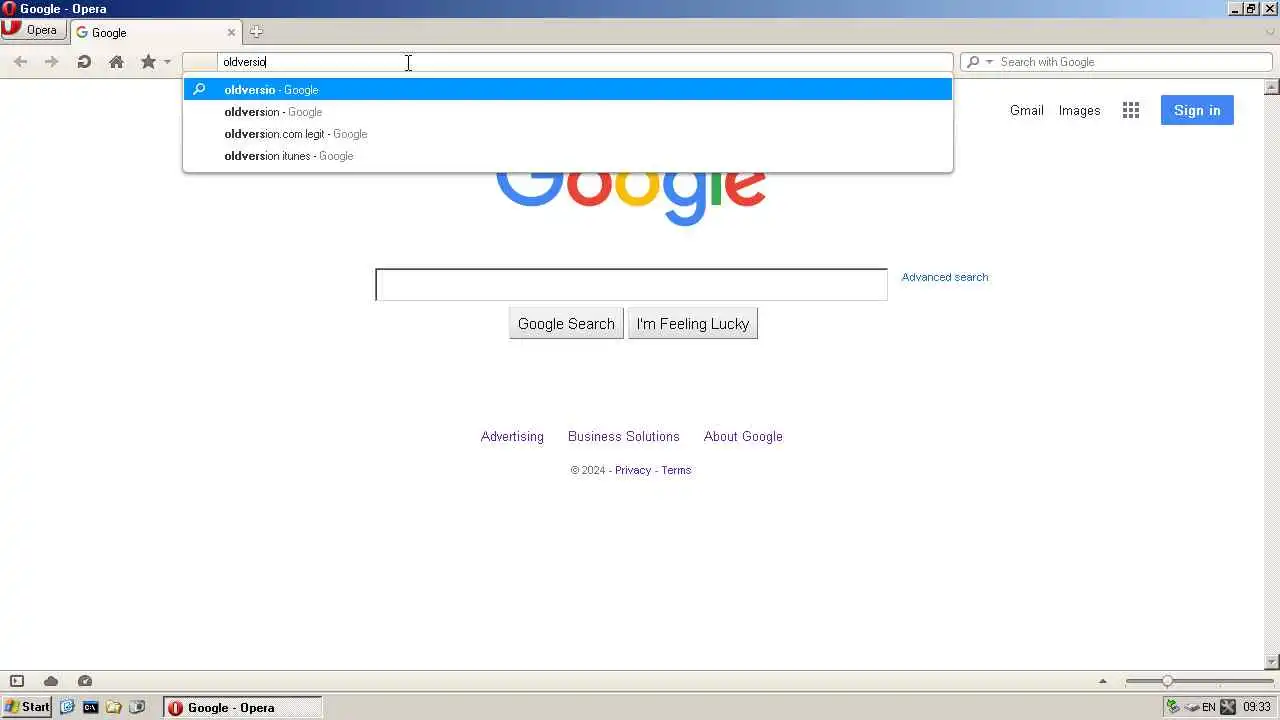Select suggestion 'oldversion.com legit - Google'
This screenshot has width=1280, height=720.
point(568,134)
